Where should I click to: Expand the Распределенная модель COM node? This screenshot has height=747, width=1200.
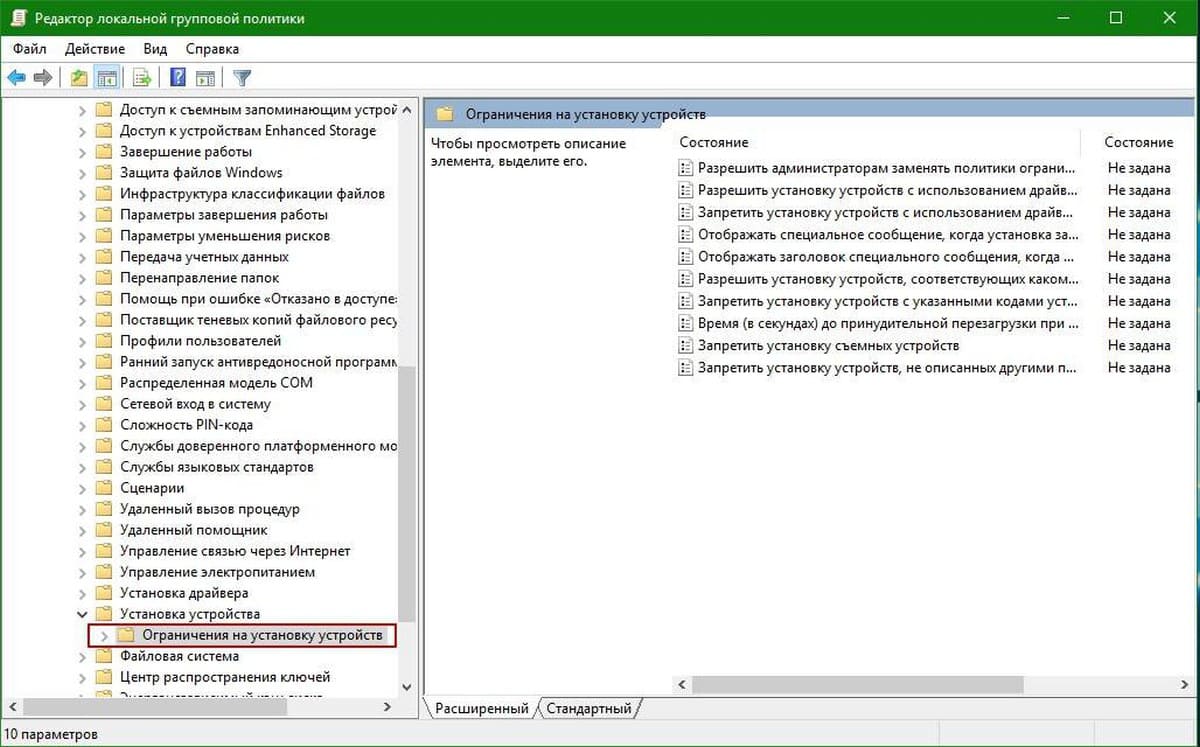coord(83,382)
